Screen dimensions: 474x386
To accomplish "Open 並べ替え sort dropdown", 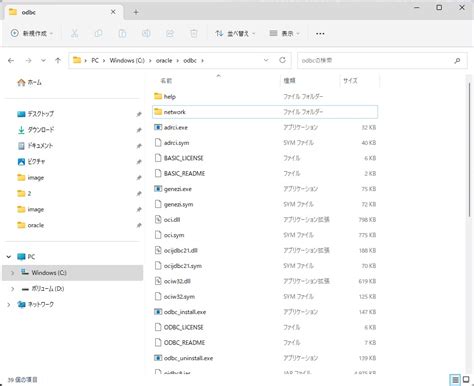I will point(235,33).
